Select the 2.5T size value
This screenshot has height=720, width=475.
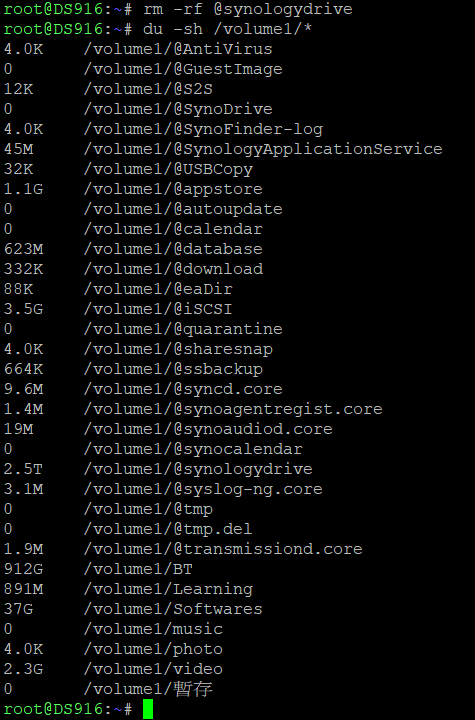pos(23,469)
